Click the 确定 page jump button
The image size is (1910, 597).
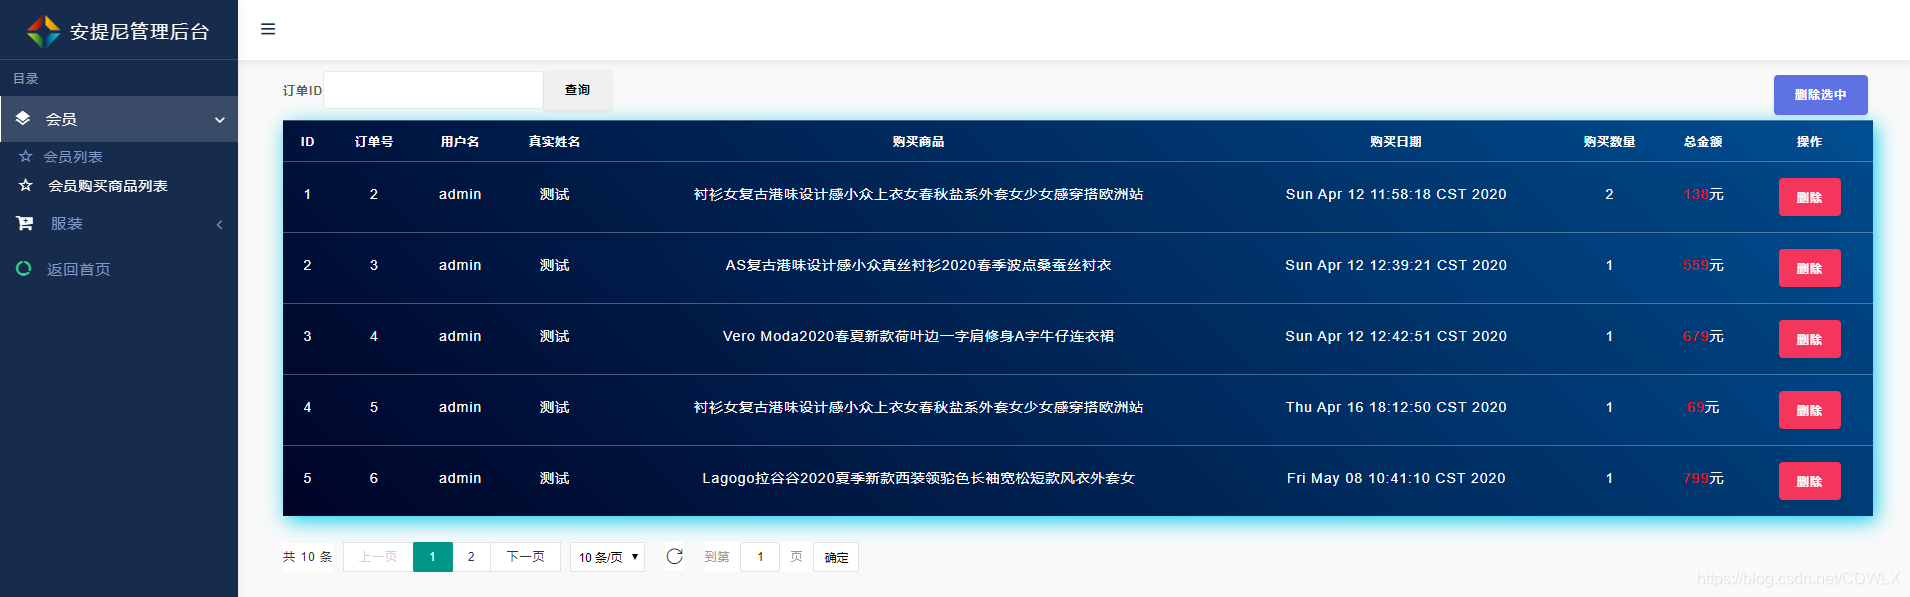click(x=836, y=557)
